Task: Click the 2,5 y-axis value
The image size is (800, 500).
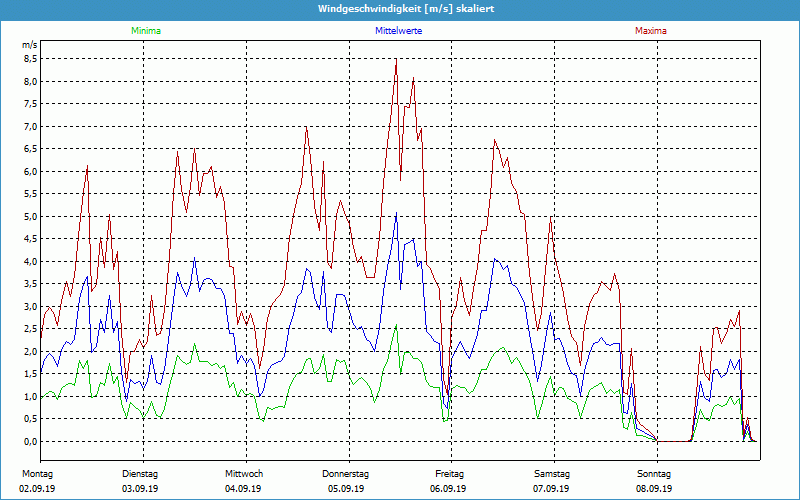Action: click(x=31, y=329)
